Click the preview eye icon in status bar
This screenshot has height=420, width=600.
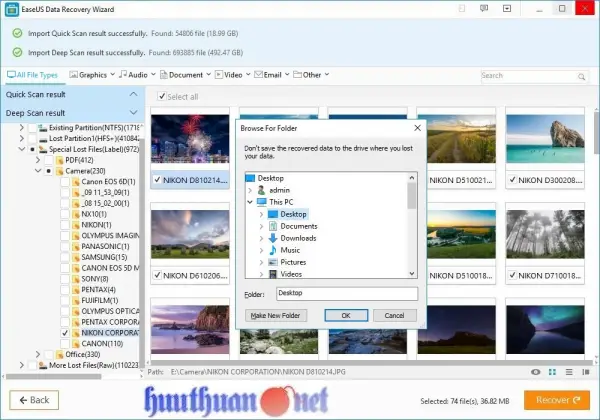coord(536,372)
